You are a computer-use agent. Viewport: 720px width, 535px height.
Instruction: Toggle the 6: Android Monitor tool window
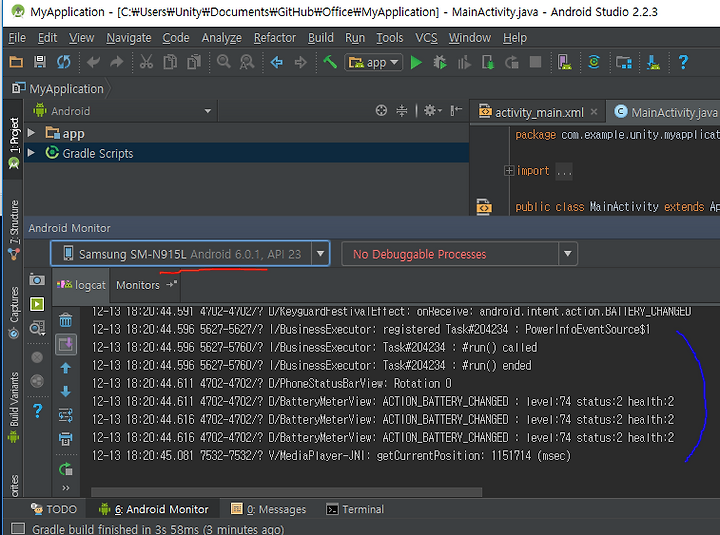pos(153,509)
